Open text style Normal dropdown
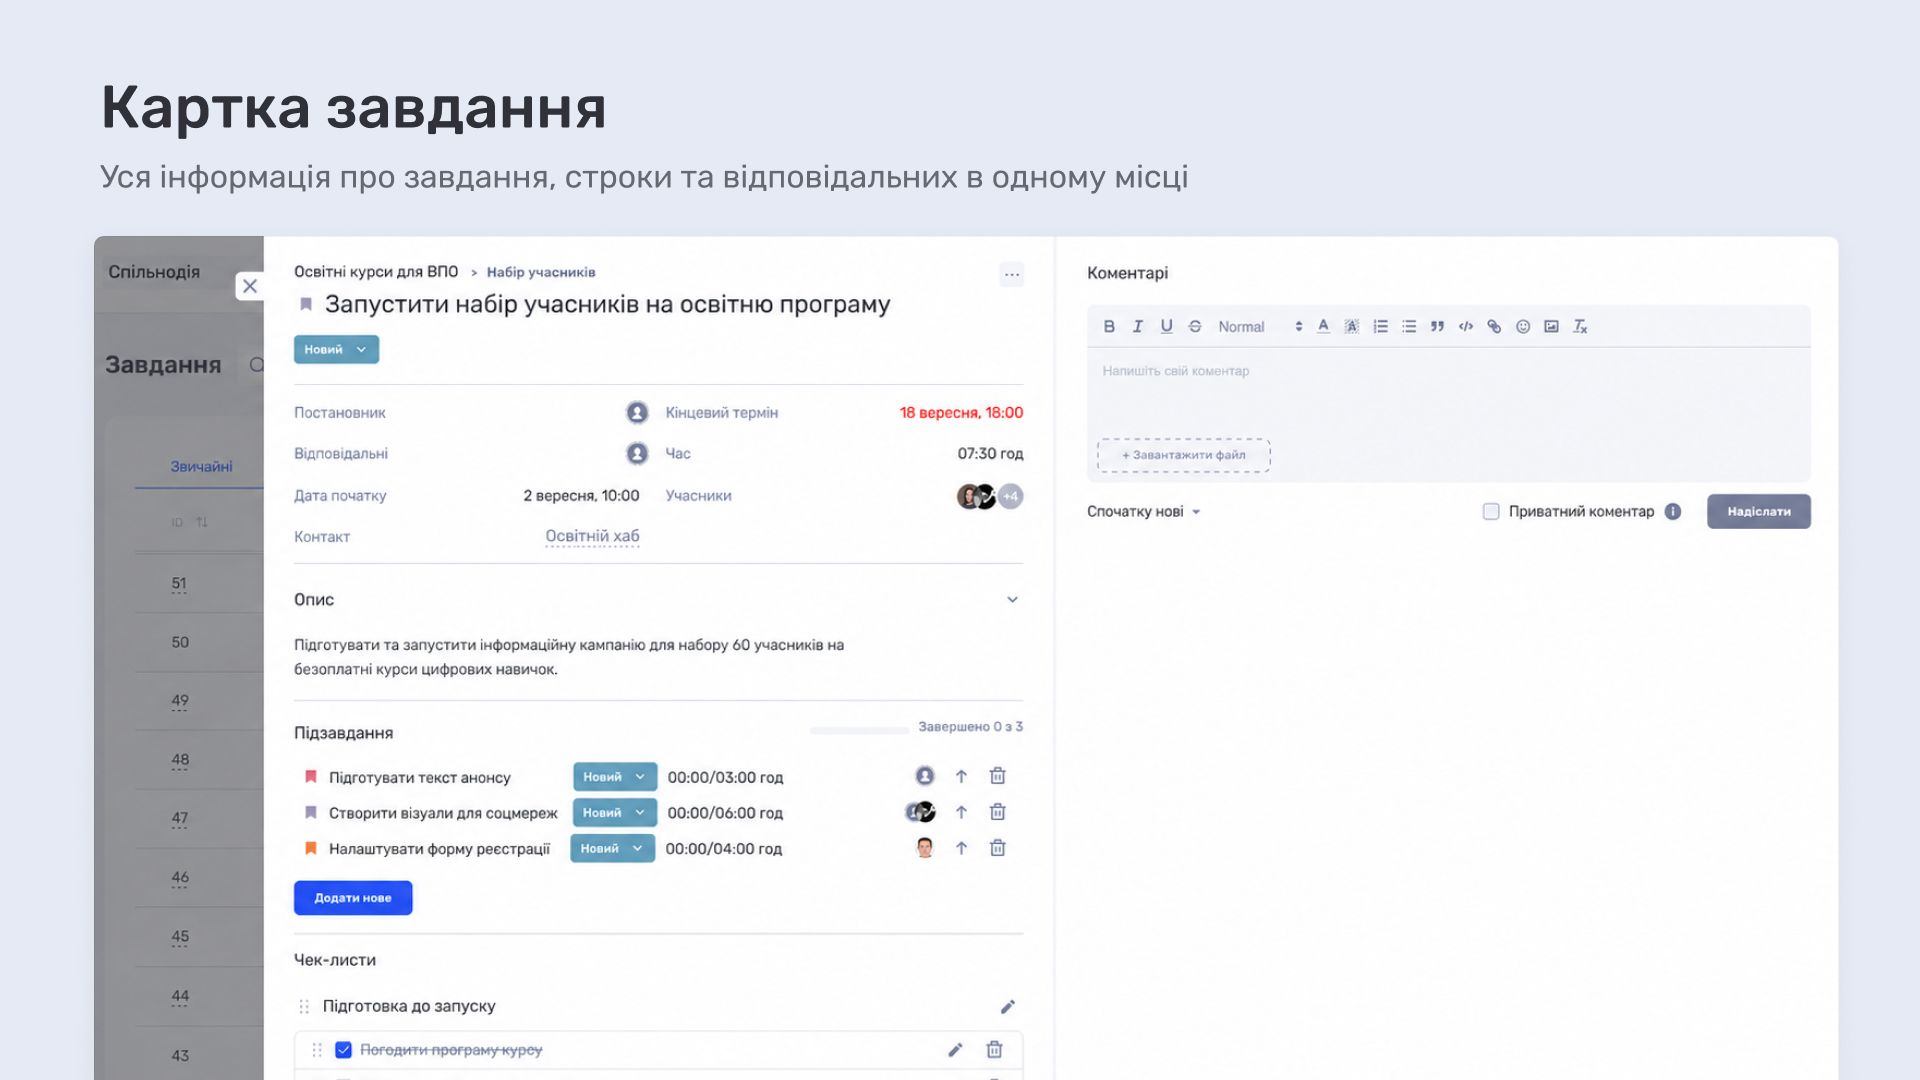1920x1080 pixels. (x=1260, y=326)
